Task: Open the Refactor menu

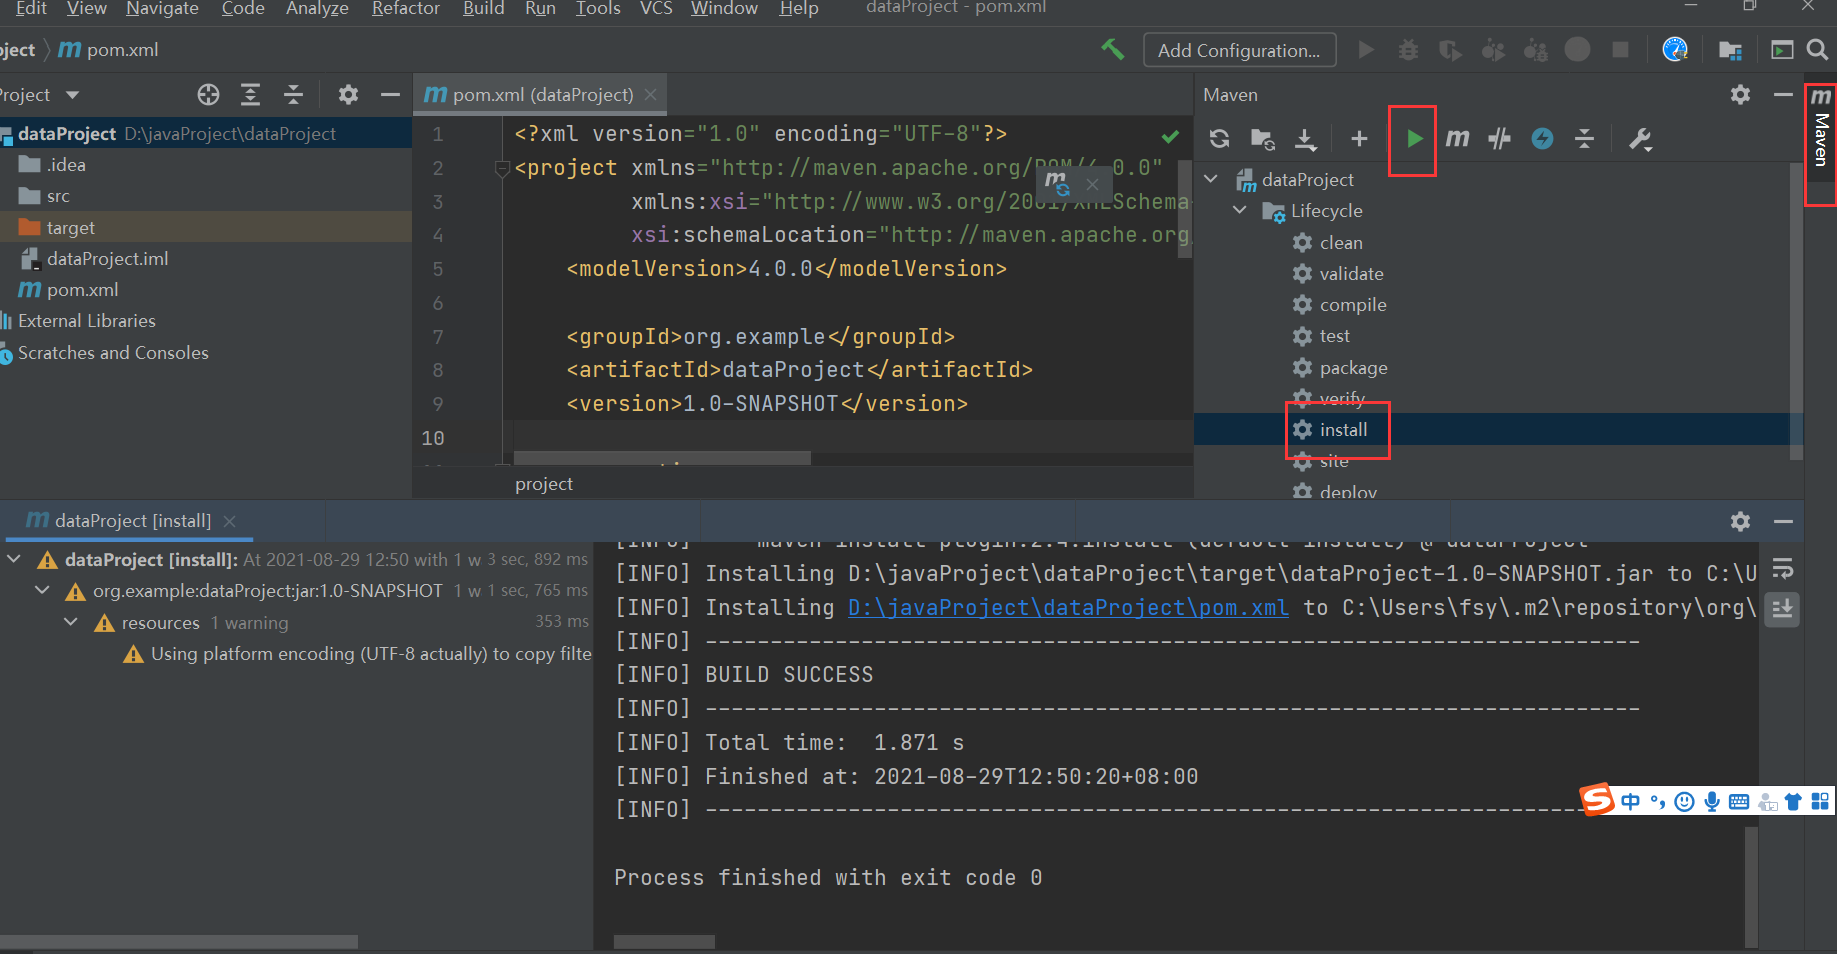Action: tap(405, 8)
